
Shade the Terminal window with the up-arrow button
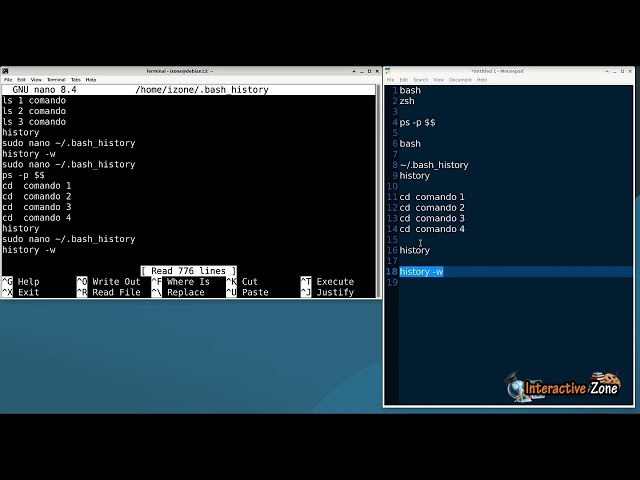354,71
